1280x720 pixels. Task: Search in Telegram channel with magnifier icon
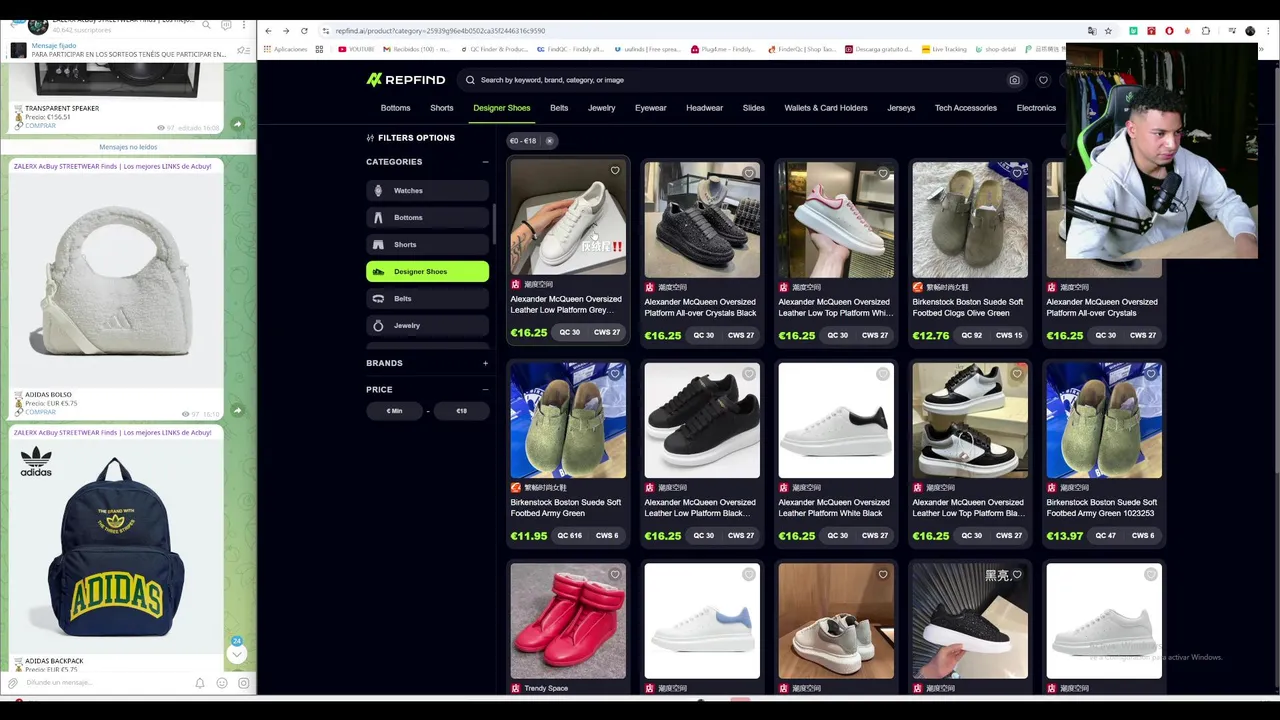point(206,25)
